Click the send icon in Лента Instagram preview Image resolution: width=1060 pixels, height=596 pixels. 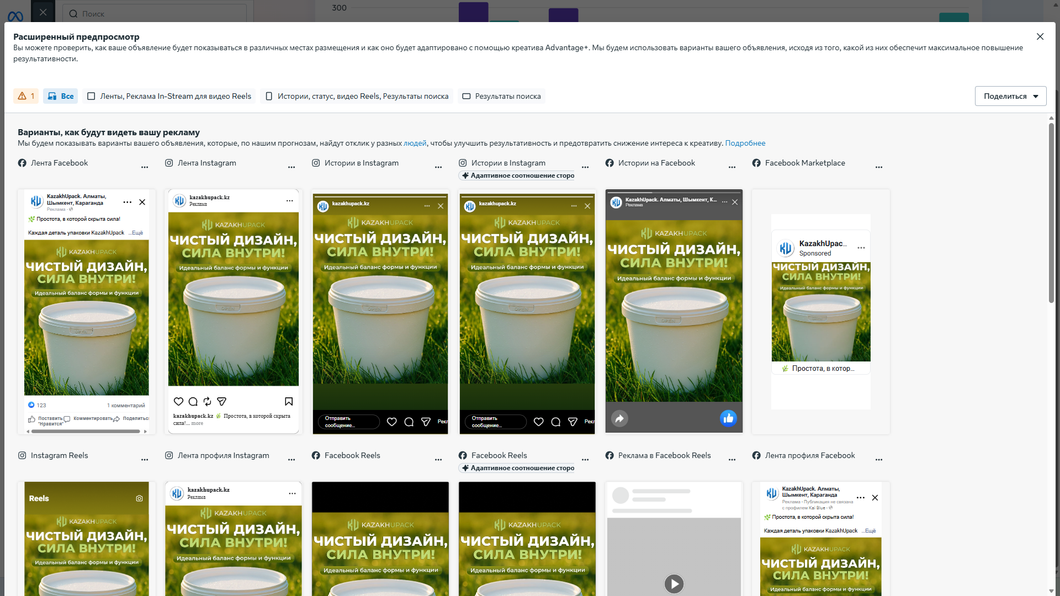pyautogui.click(x=222, y=401)
